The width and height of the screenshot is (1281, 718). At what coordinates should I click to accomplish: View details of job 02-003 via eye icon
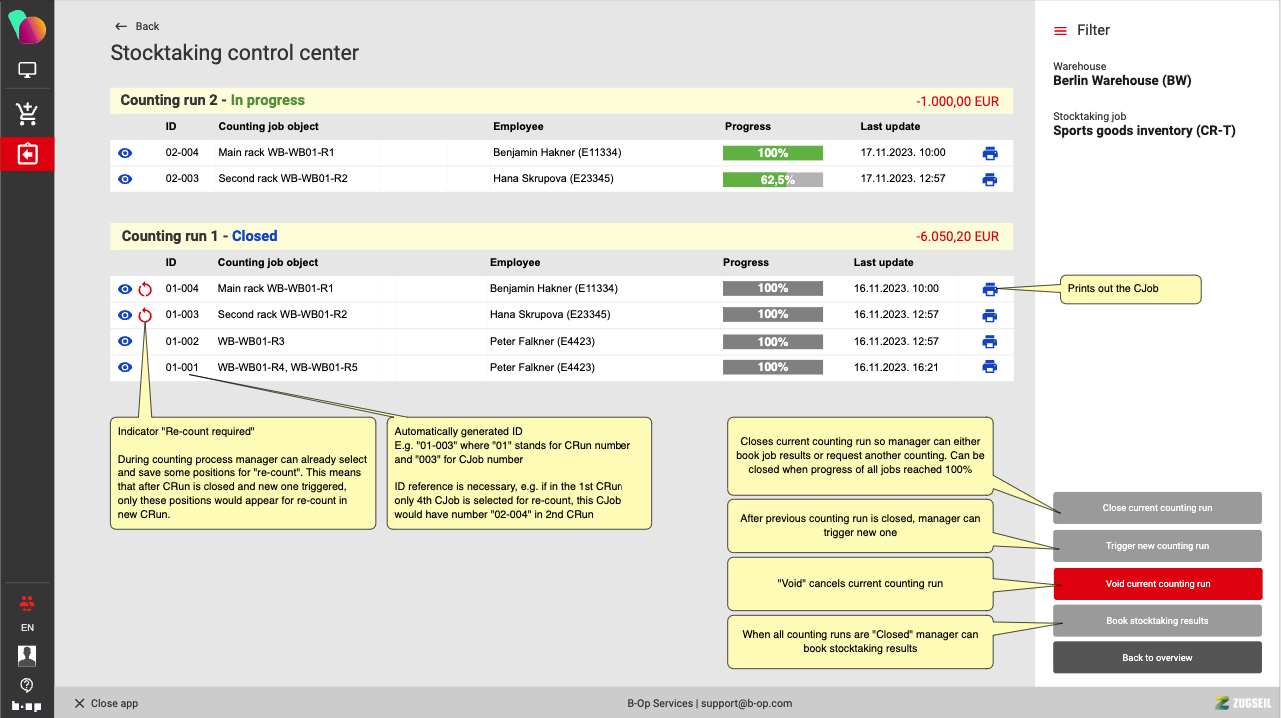coord(125,179)
